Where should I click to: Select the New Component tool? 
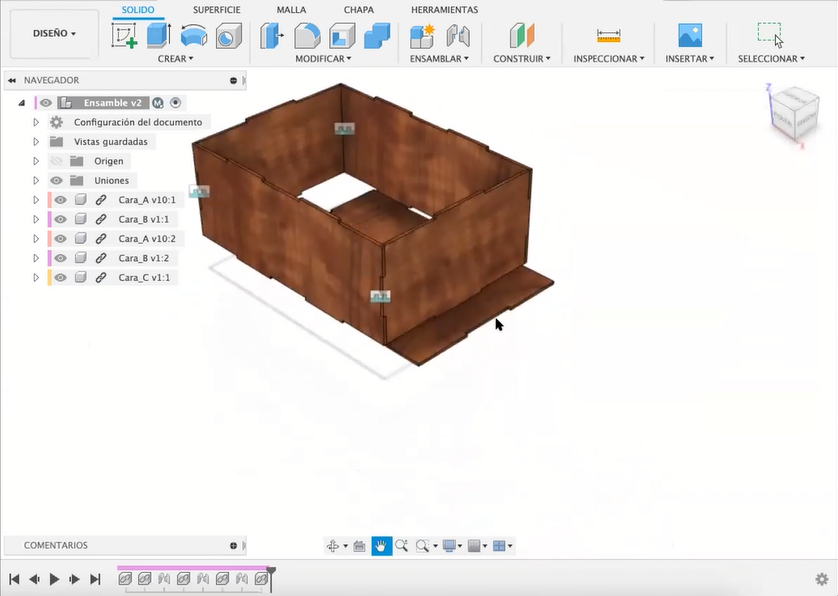coord(422,36)
